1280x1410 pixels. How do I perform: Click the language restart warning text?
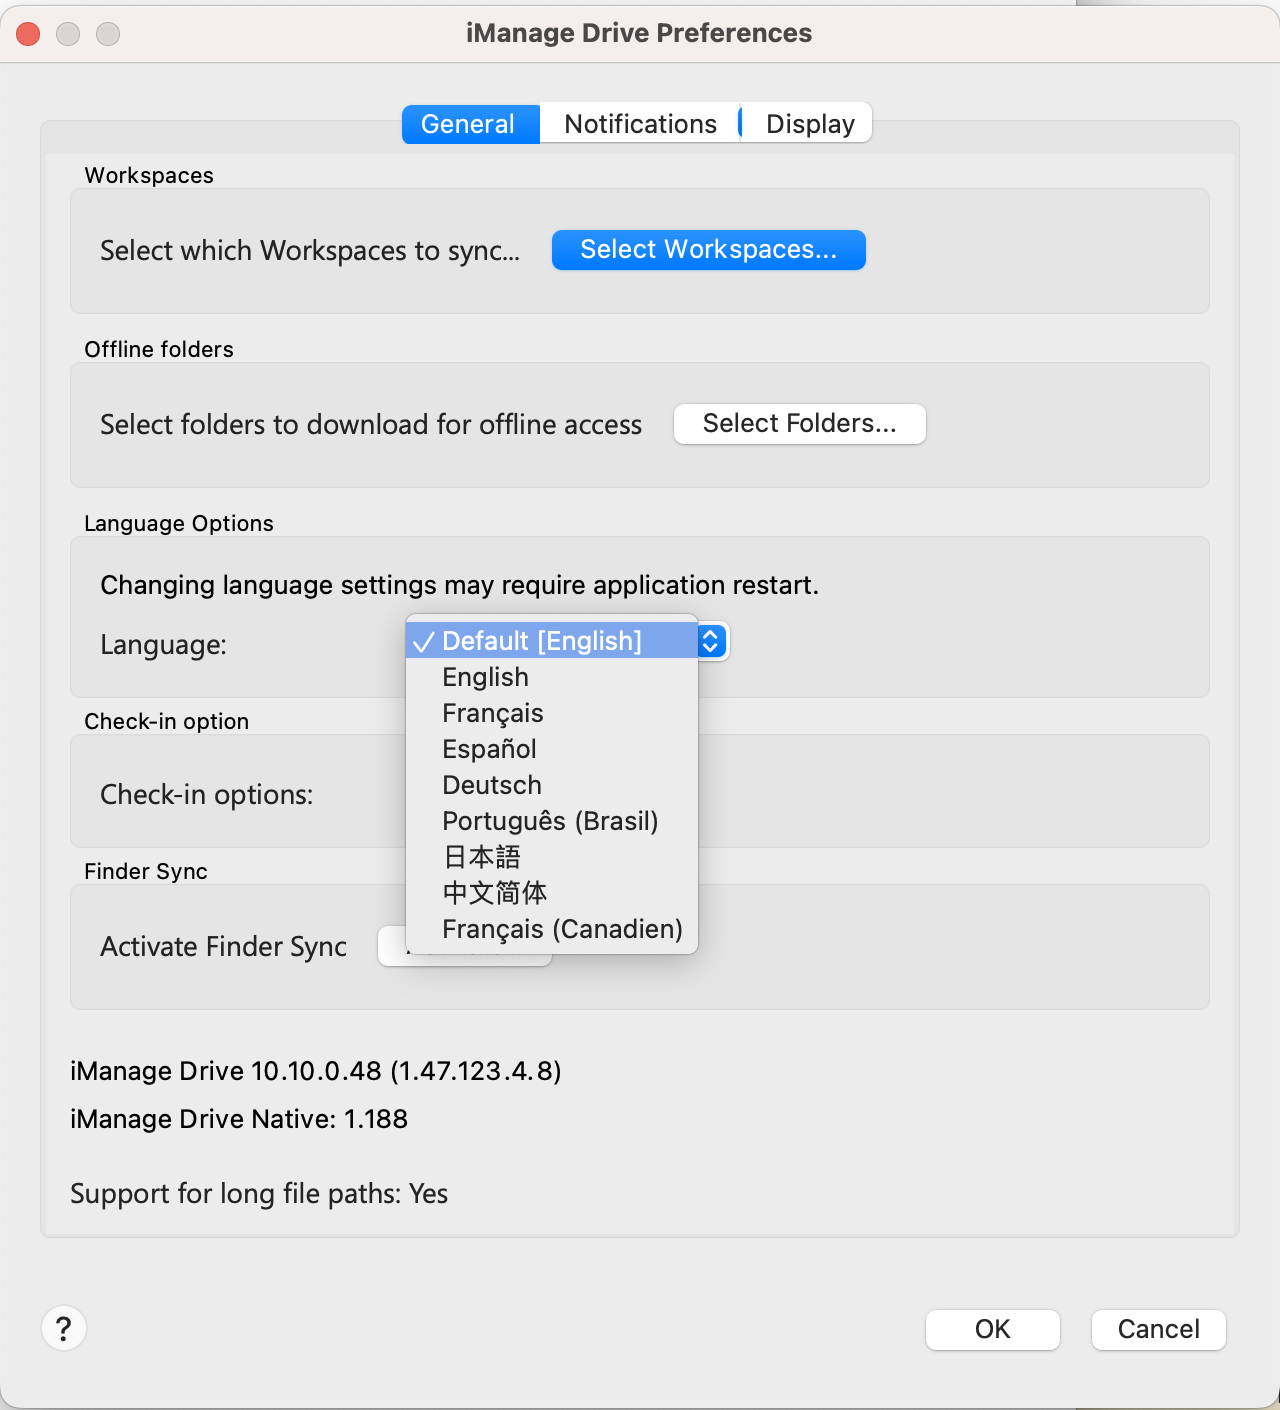click(459, 585)
